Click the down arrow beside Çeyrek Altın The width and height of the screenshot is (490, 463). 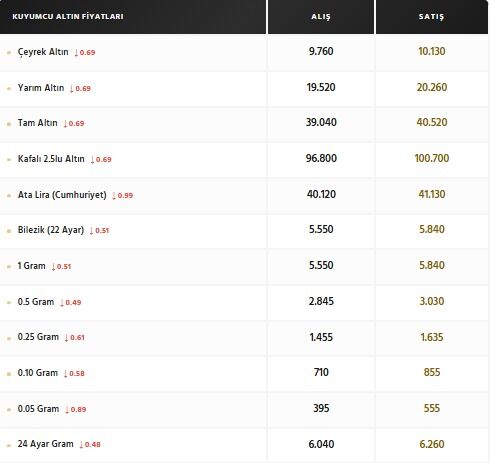(76, 53)
